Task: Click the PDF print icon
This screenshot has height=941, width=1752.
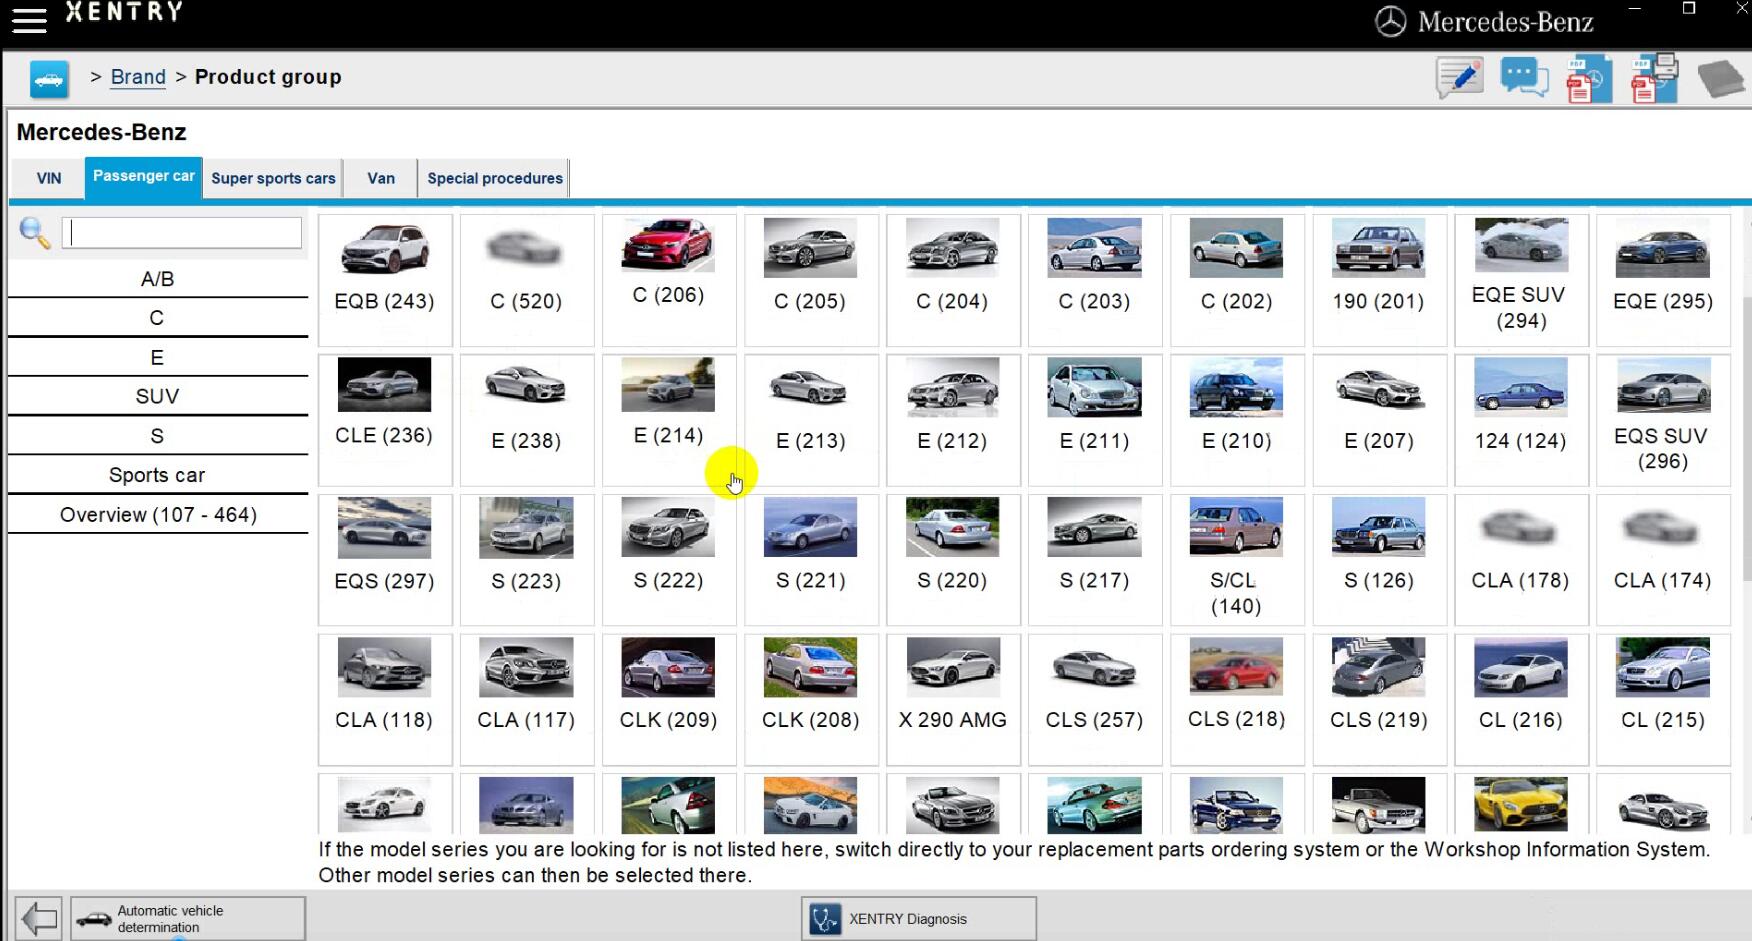Action: pyautogui.click(x=1654, y=78)
